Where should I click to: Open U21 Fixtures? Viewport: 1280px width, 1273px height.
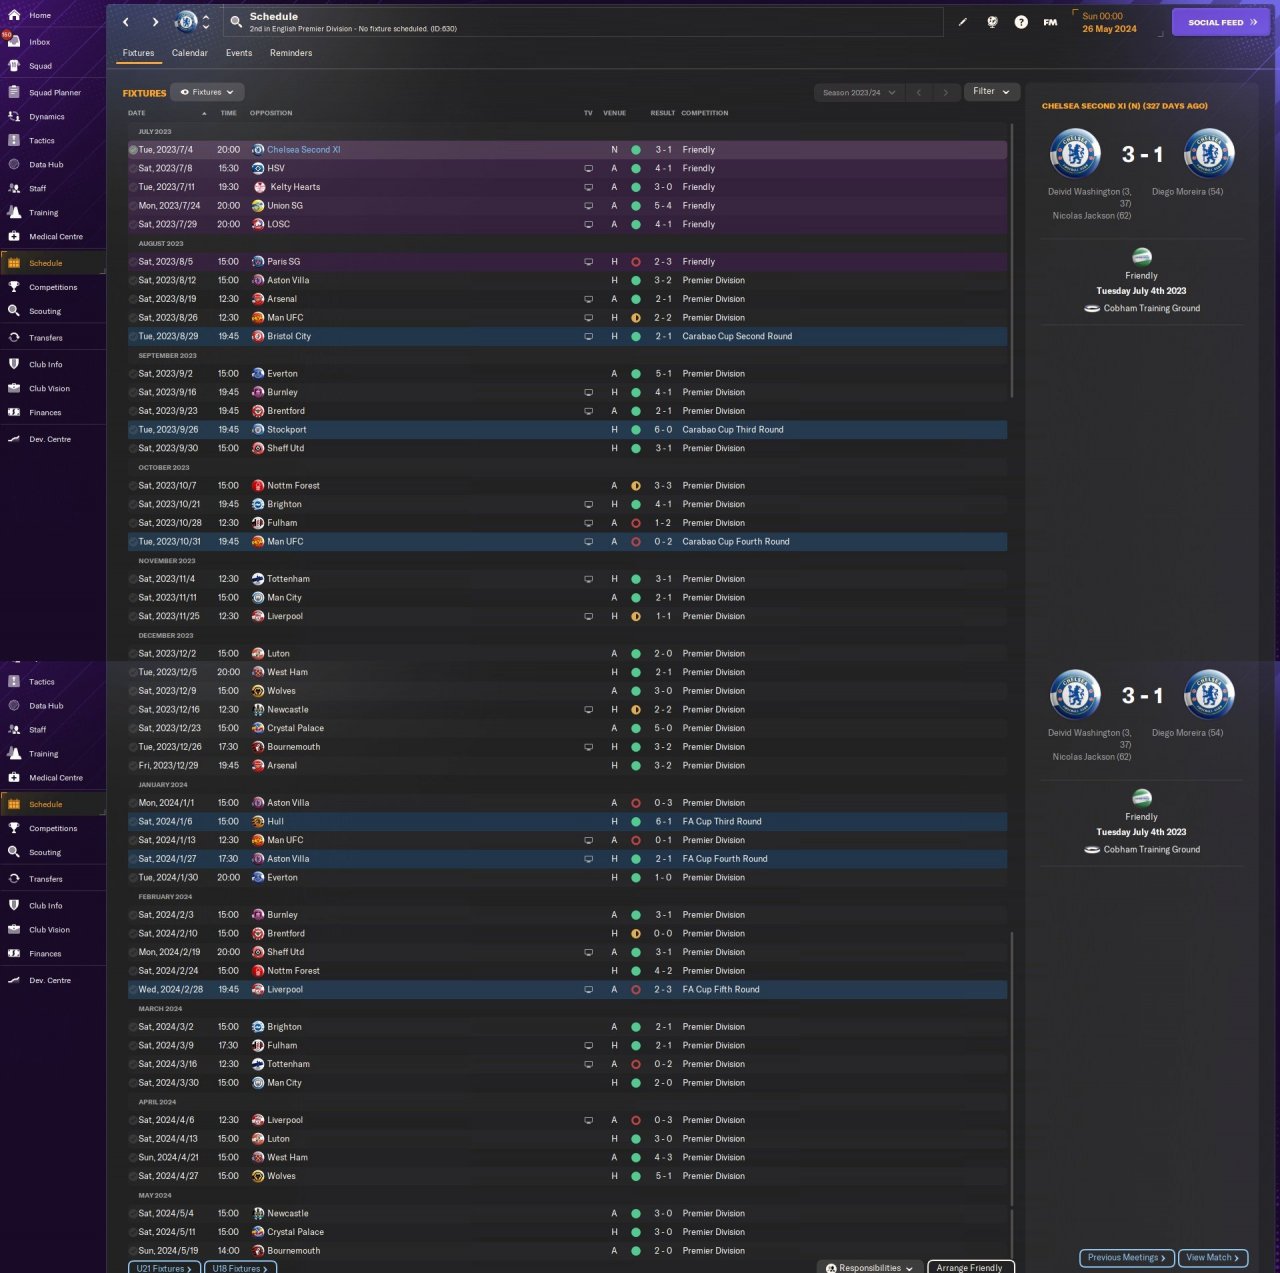(165, 1267)
